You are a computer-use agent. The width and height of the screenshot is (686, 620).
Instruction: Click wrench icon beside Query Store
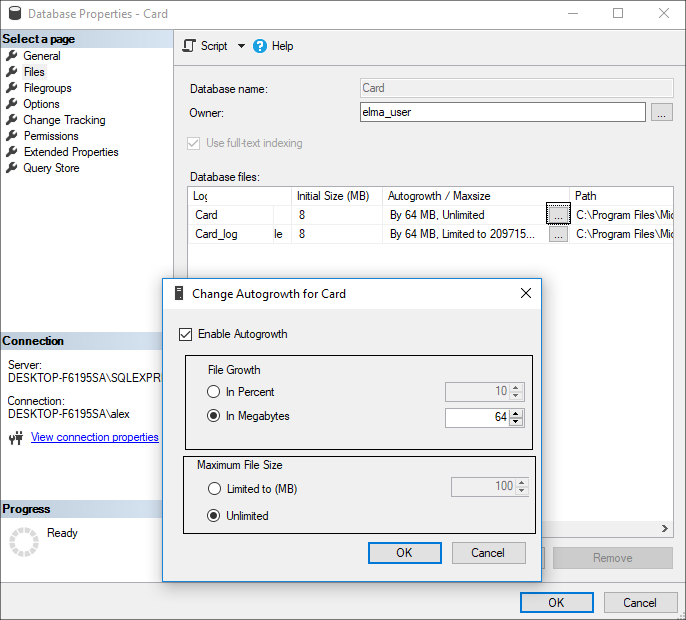point(12,168)
